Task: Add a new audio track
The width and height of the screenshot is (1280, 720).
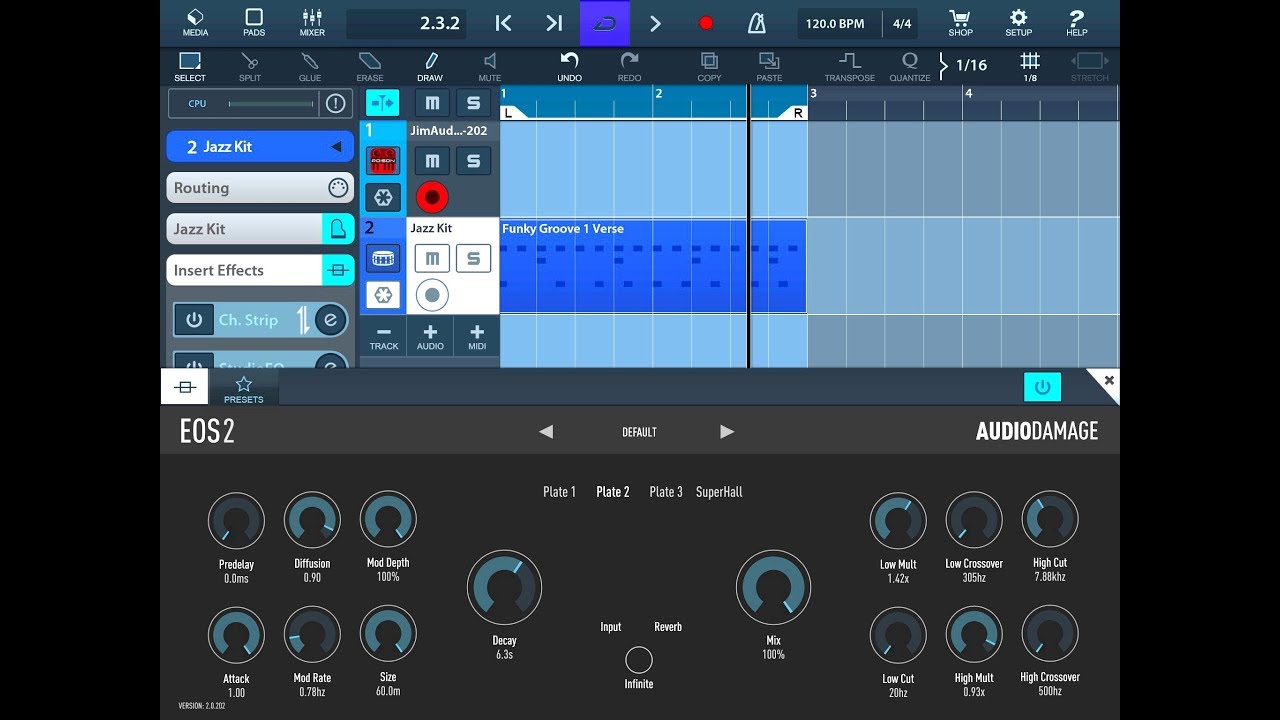Action: [x=430, y=337]
